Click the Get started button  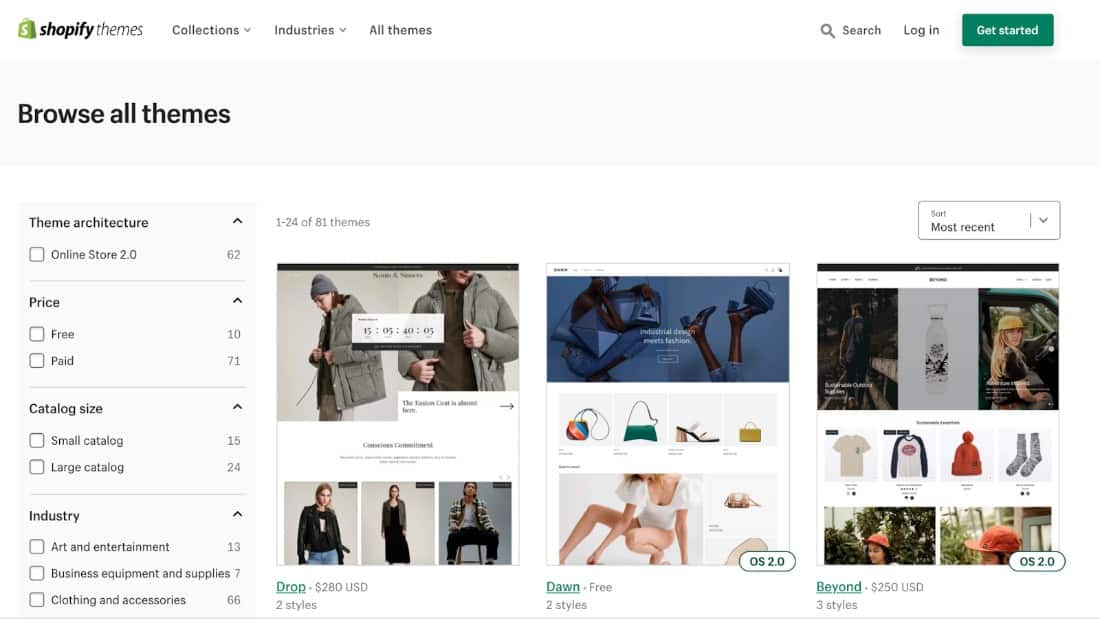[x=1007, y=30]
